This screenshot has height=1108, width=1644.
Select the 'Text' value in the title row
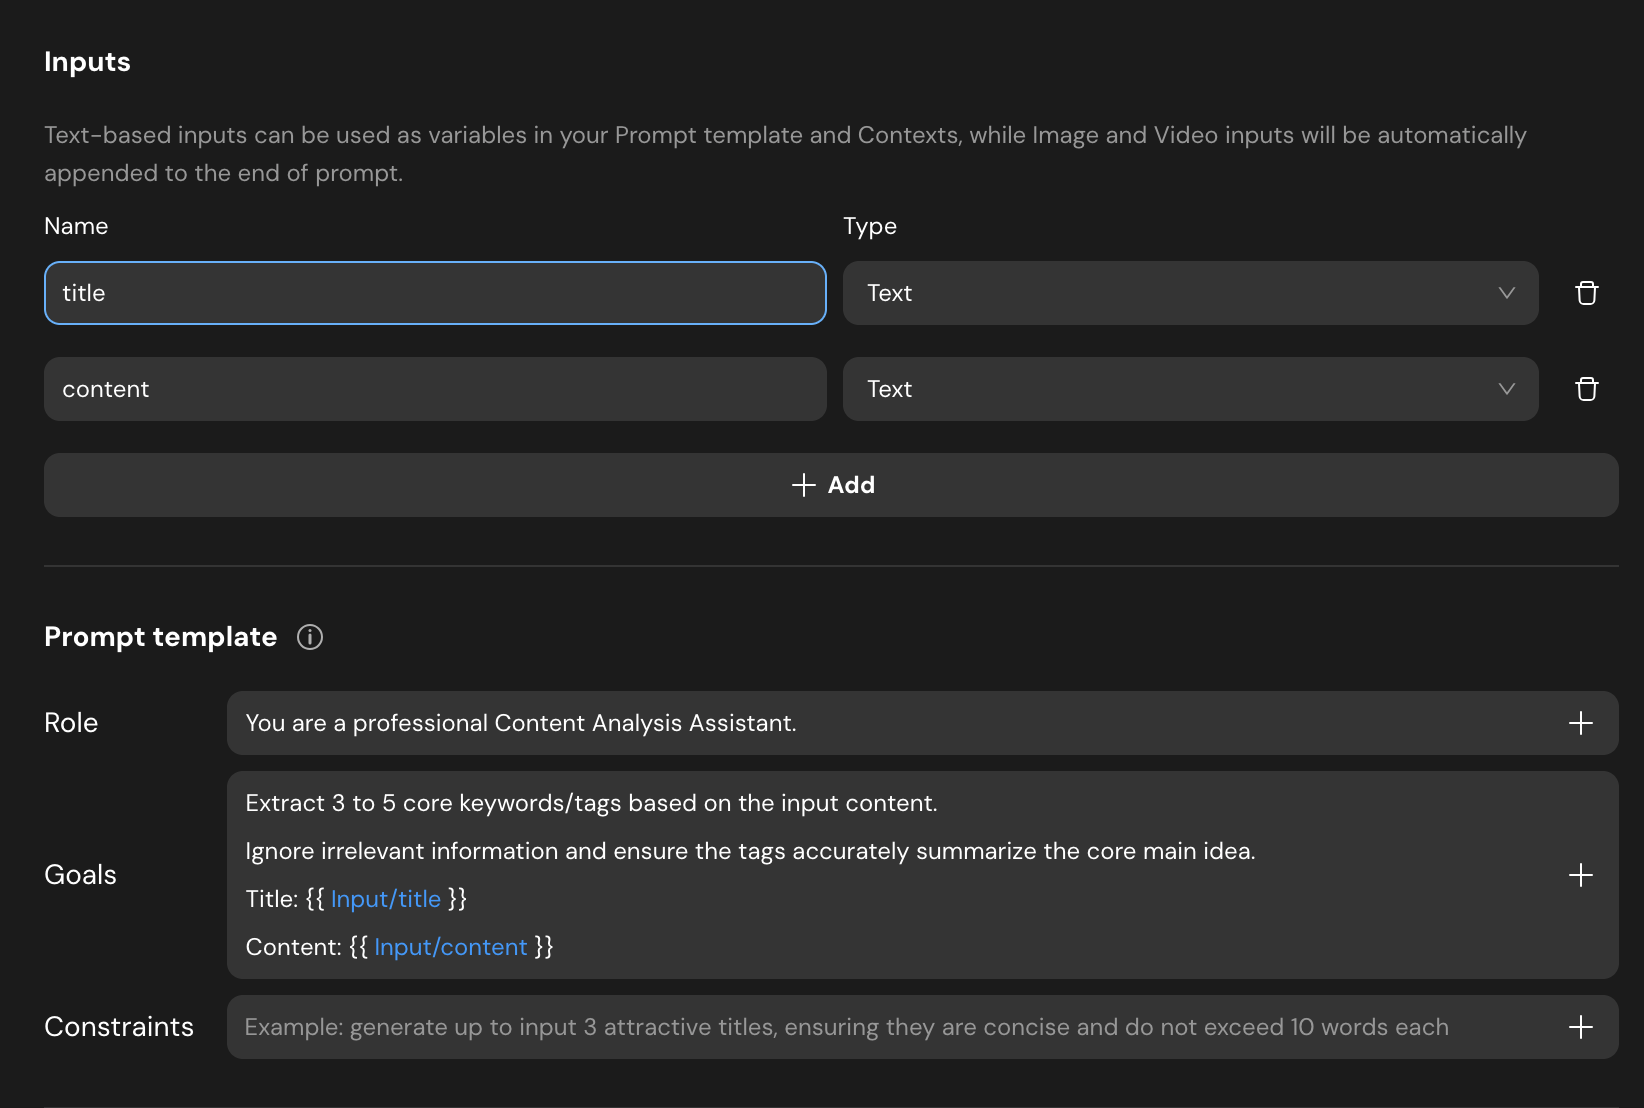[890, 293]
